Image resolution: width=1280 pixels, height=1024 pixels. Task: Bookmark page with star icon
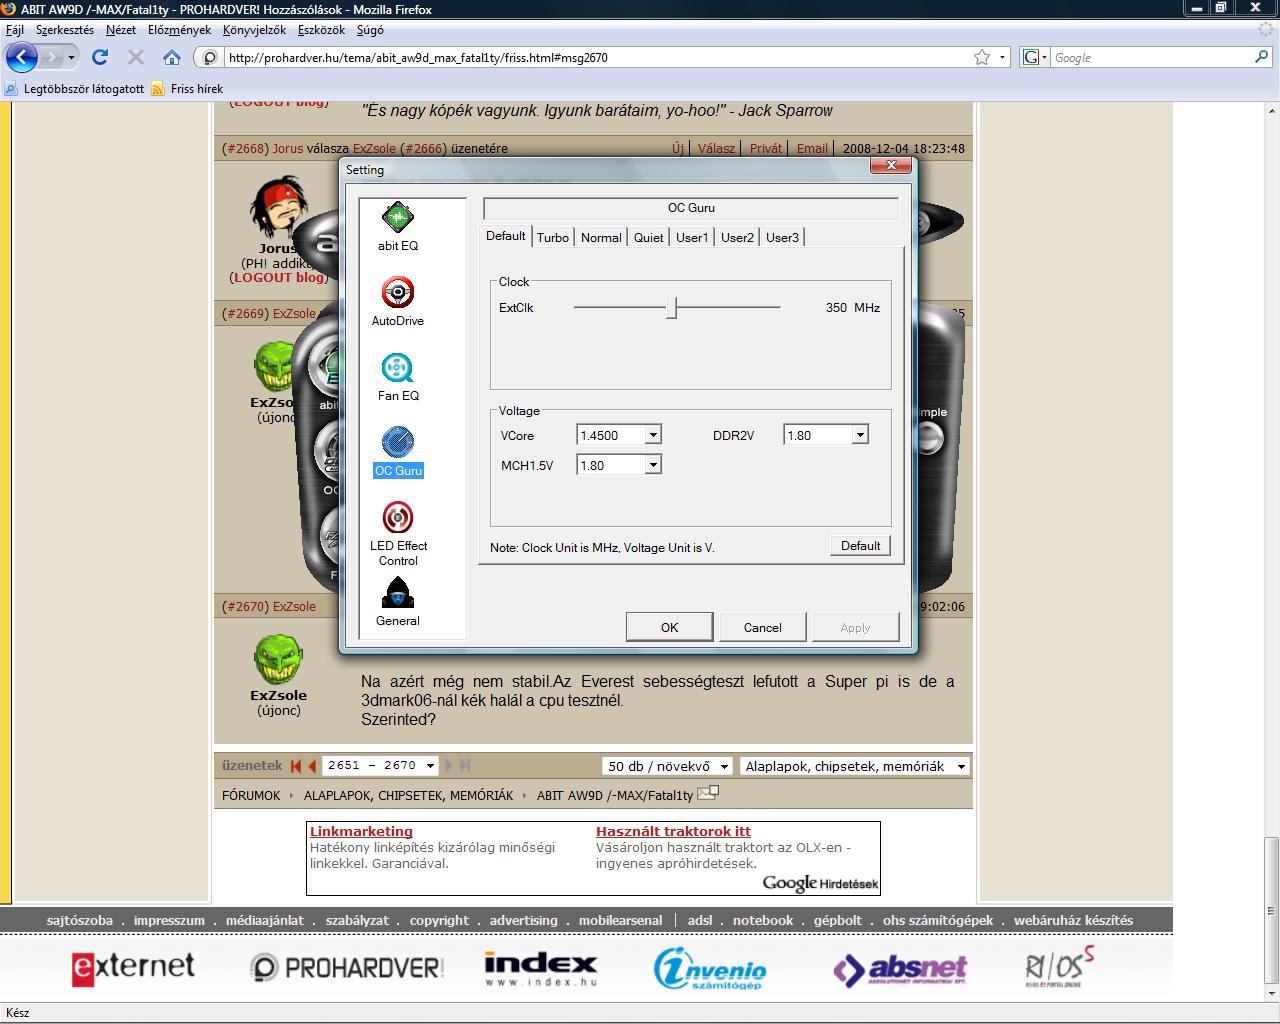pos(982,57)
